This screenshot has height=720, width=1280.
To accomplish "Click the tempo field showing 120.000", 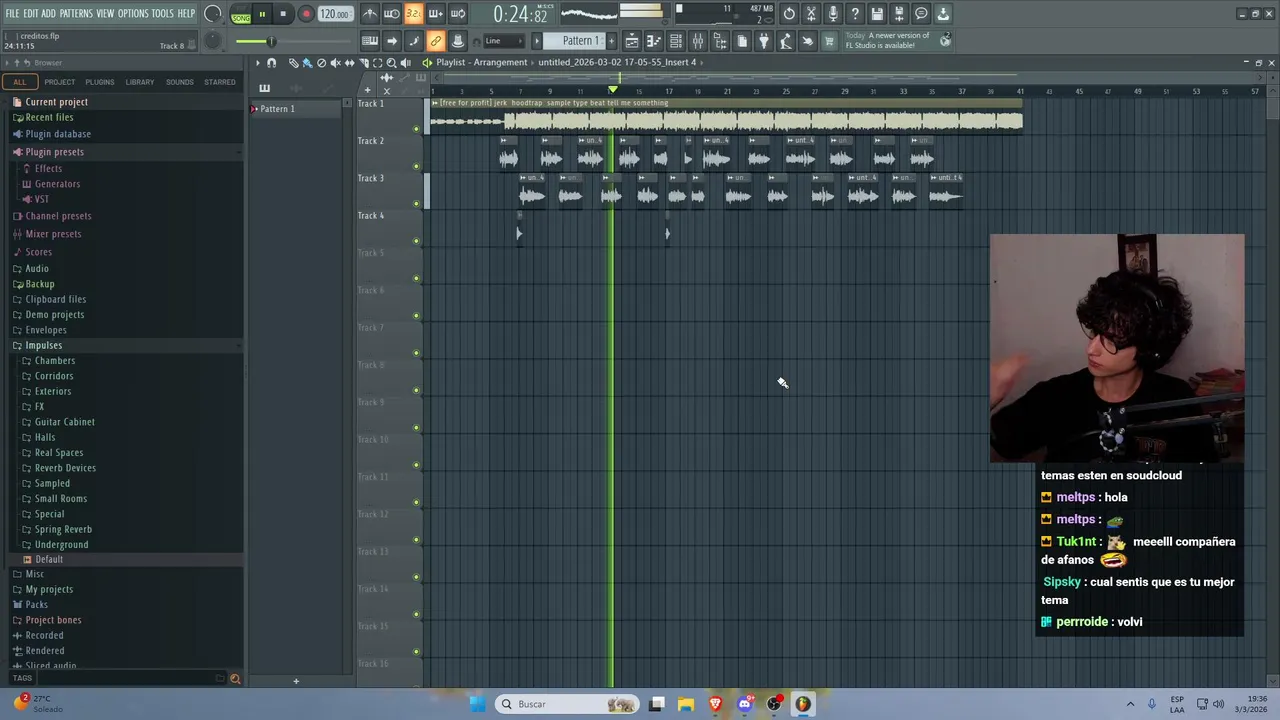I will tap(334, 14).
